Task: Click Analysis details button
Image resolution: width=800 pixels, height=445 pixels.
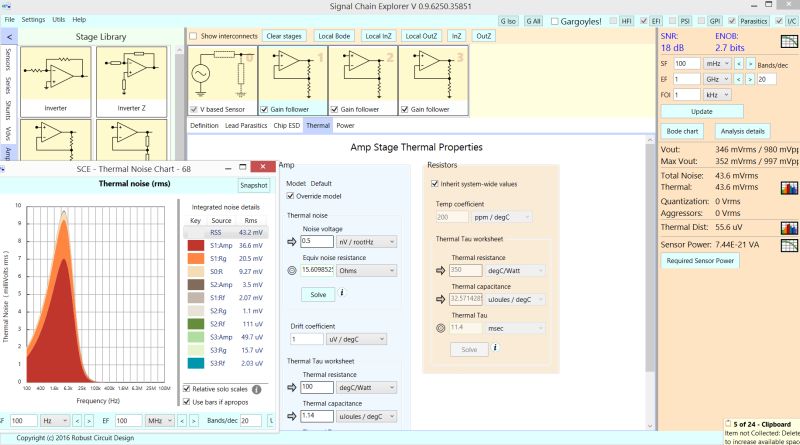Action: 742,131
